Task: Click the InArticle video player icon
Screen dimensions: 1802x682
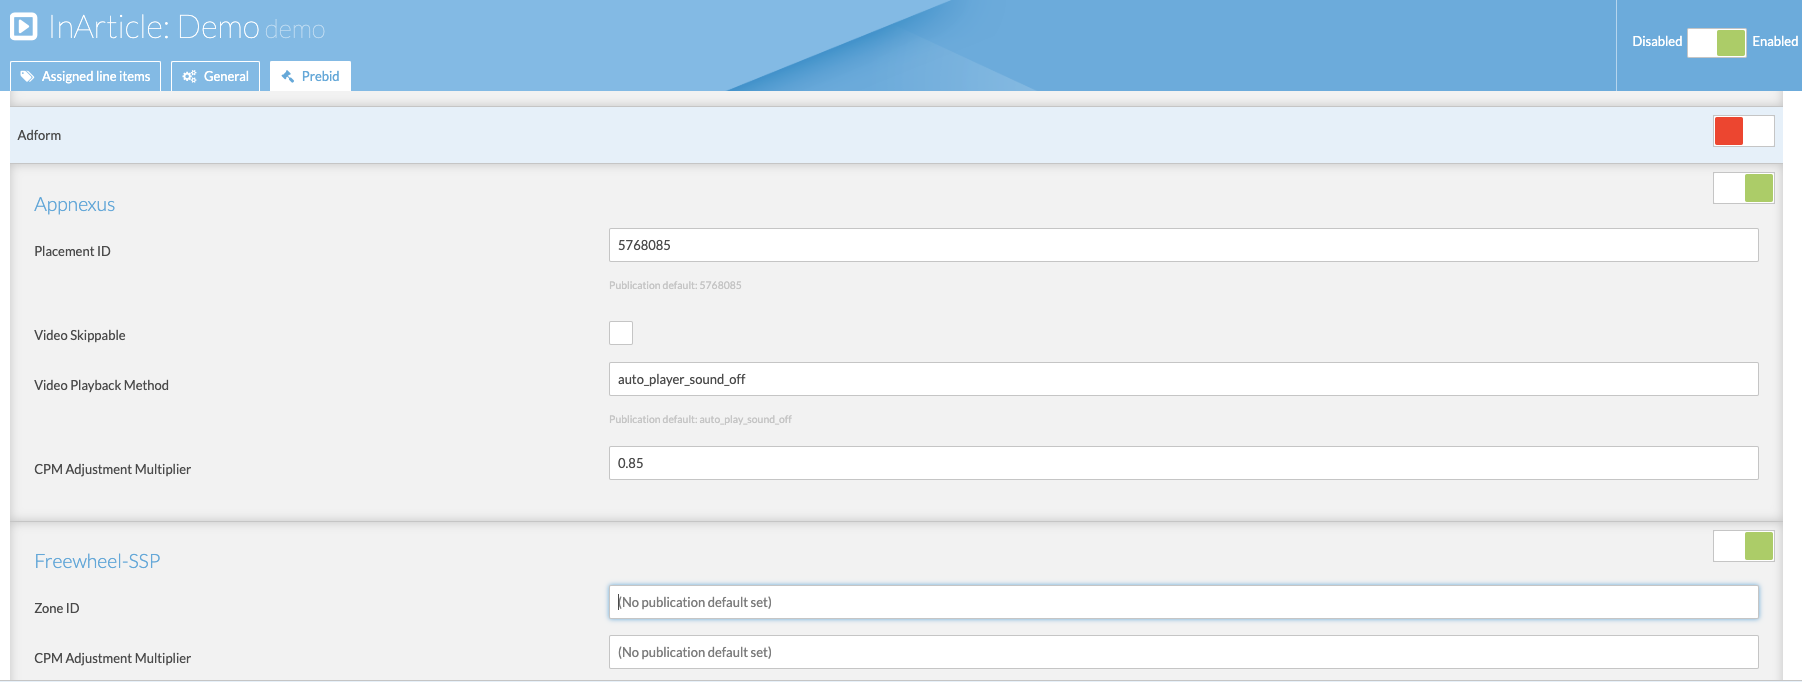Action: click(24, 26)
